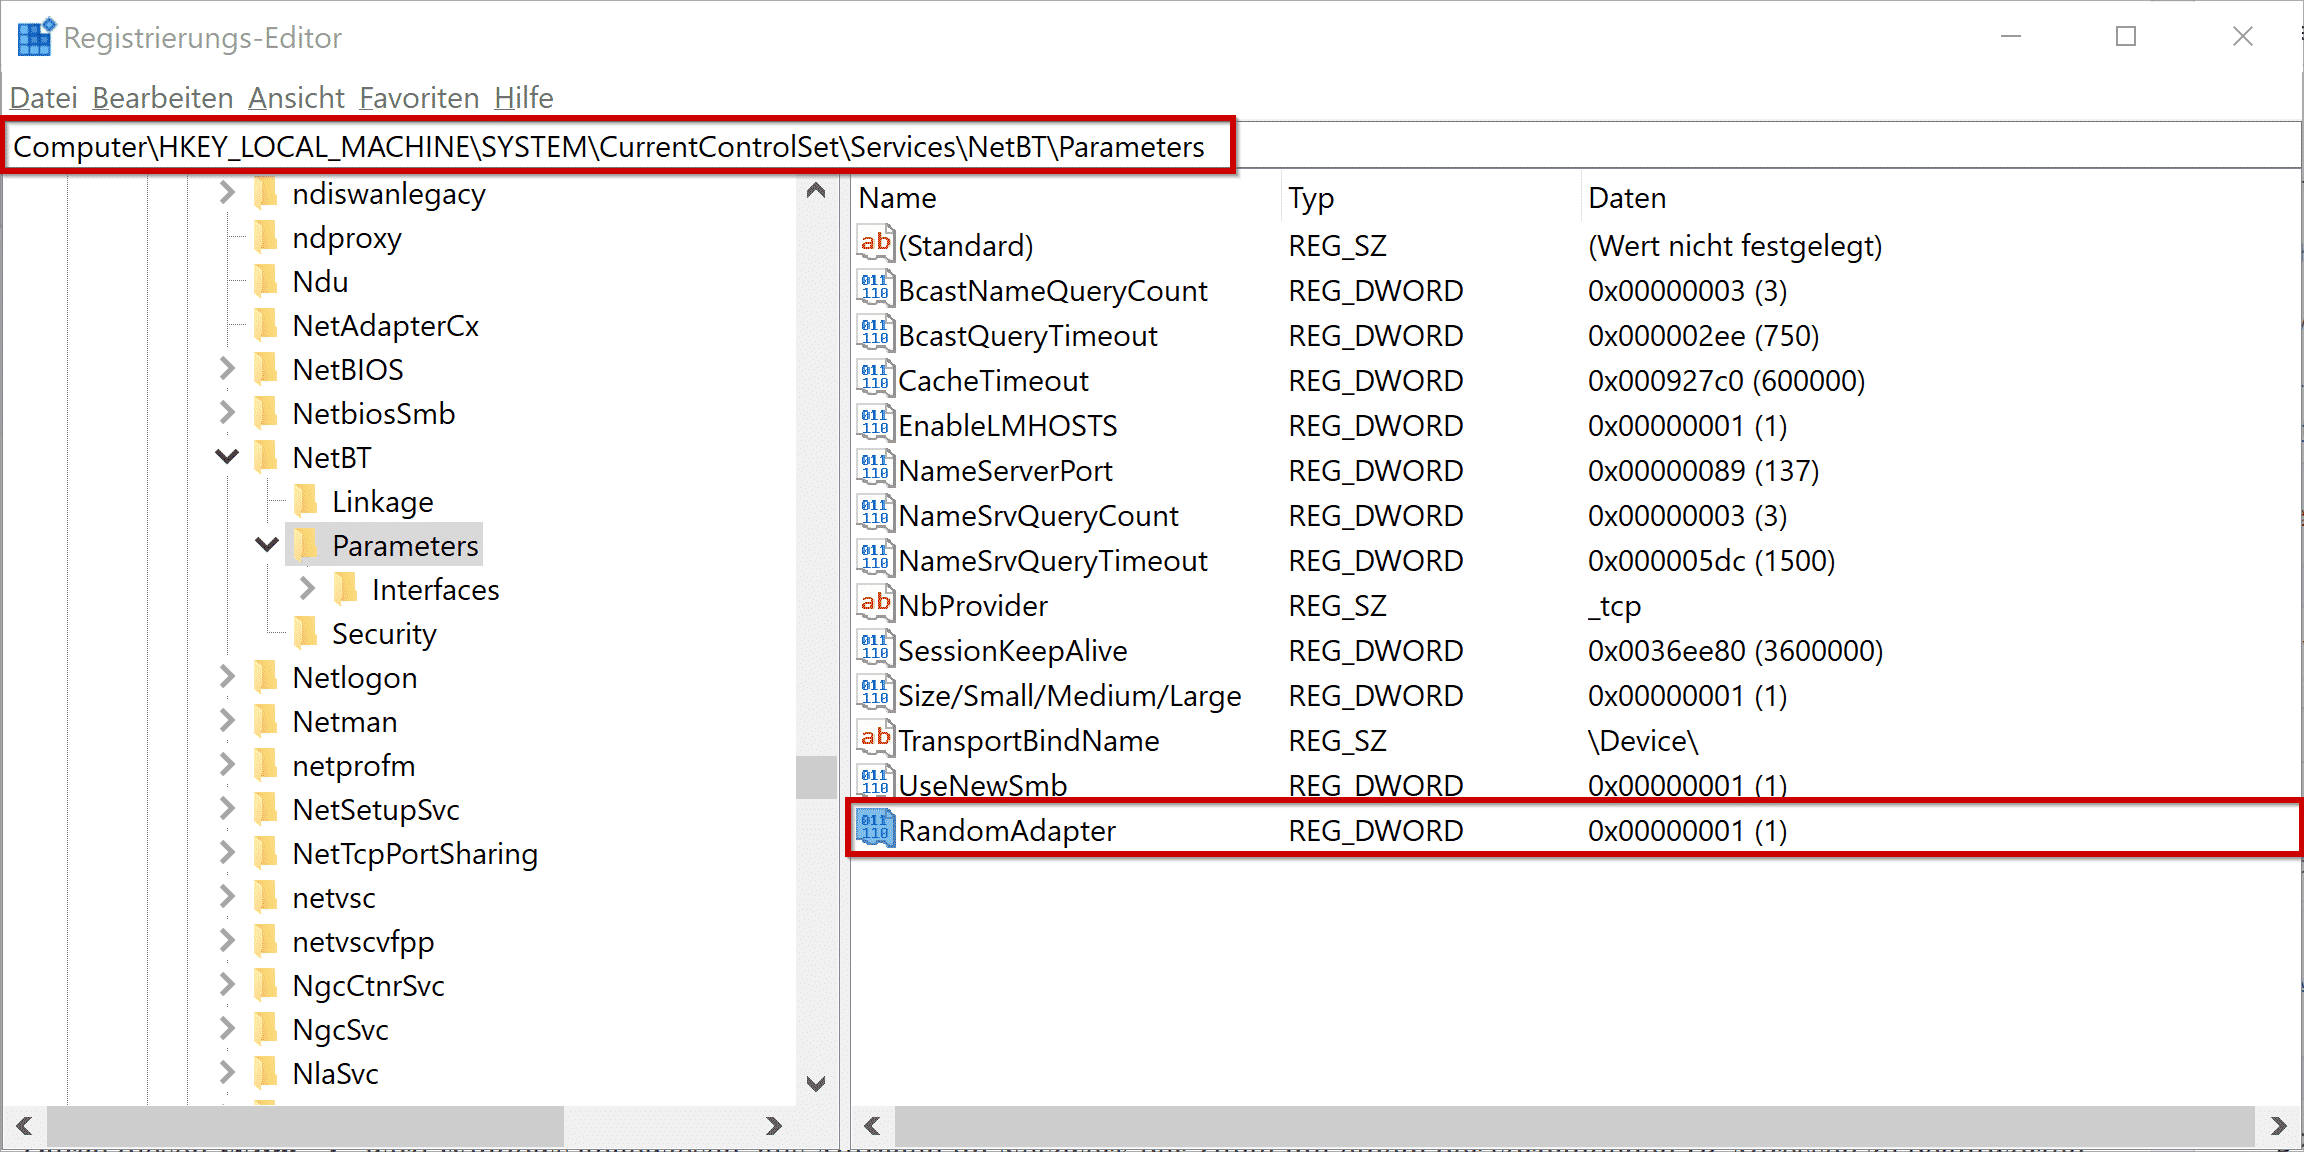
Task: Select the netvsc tree key
Action: 333,898
